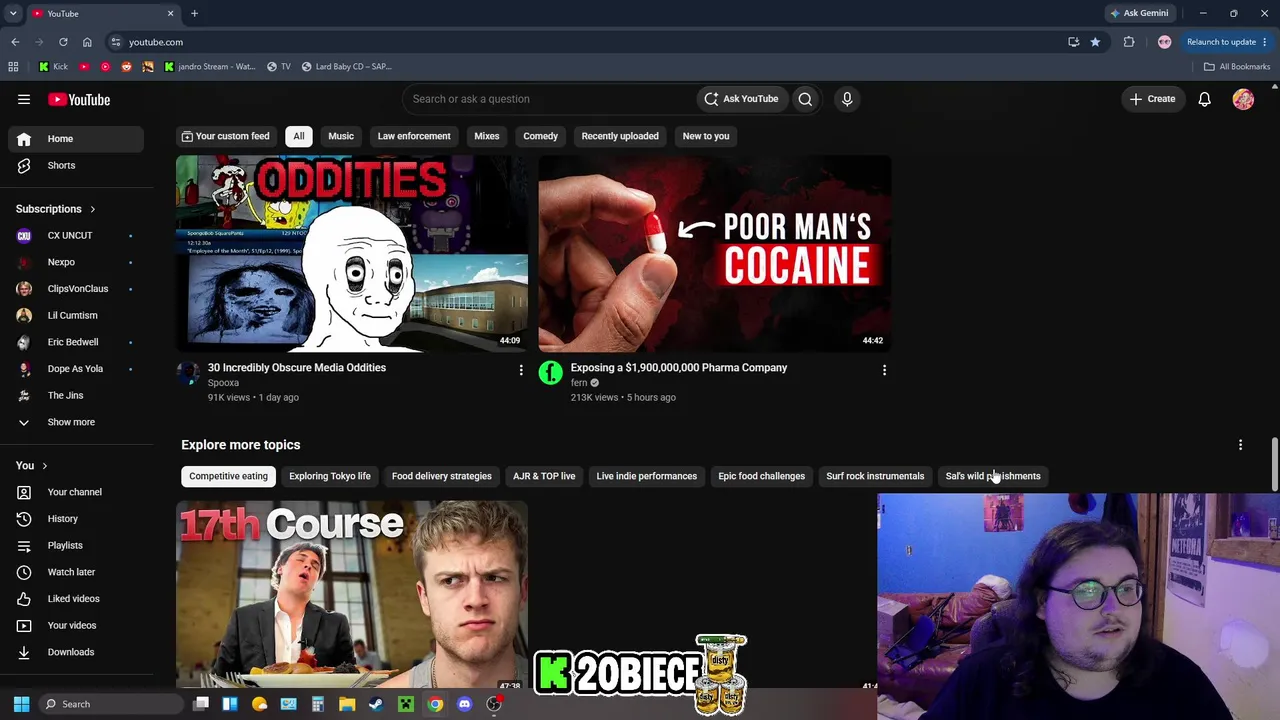
Task: Bookmark this page with the star
Action: pyautogui.click(x=1095, y=42)
